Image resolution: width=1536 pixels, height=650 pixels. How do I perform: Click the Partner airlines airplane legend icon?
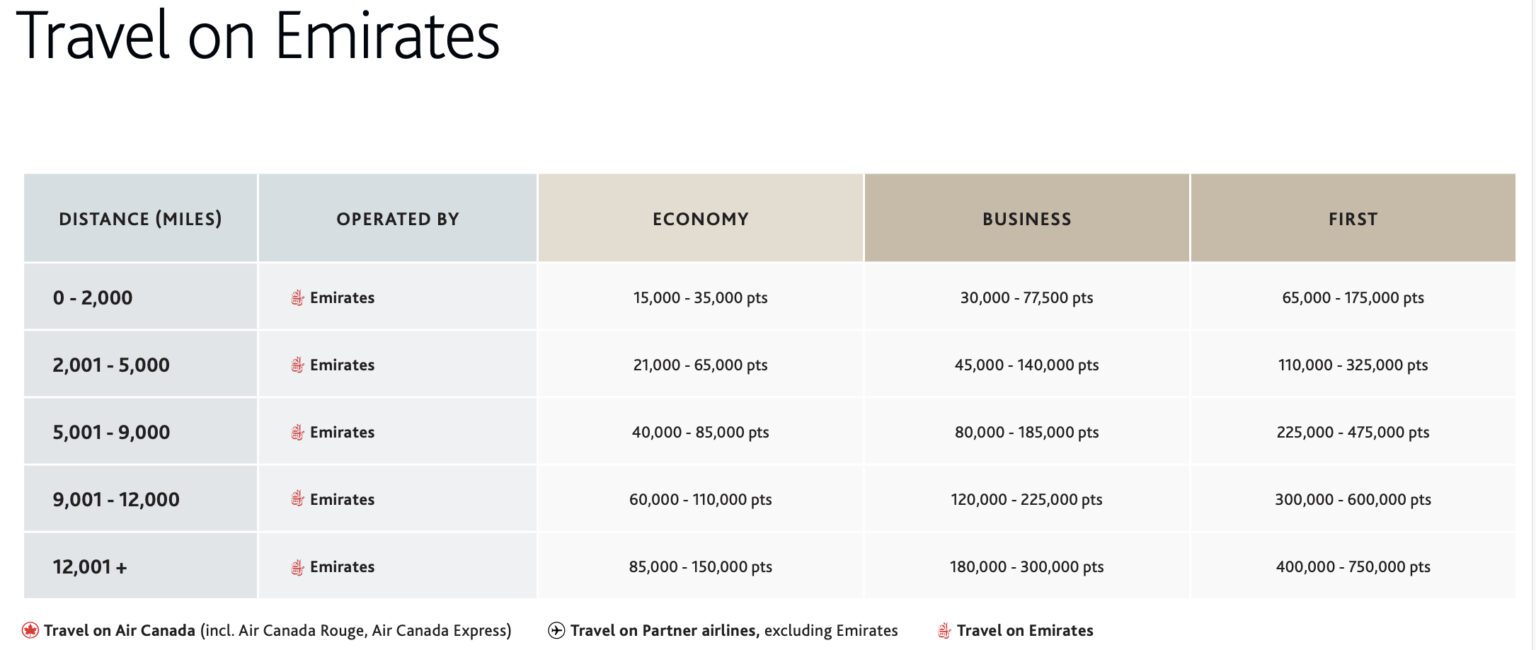coord(556,631)
